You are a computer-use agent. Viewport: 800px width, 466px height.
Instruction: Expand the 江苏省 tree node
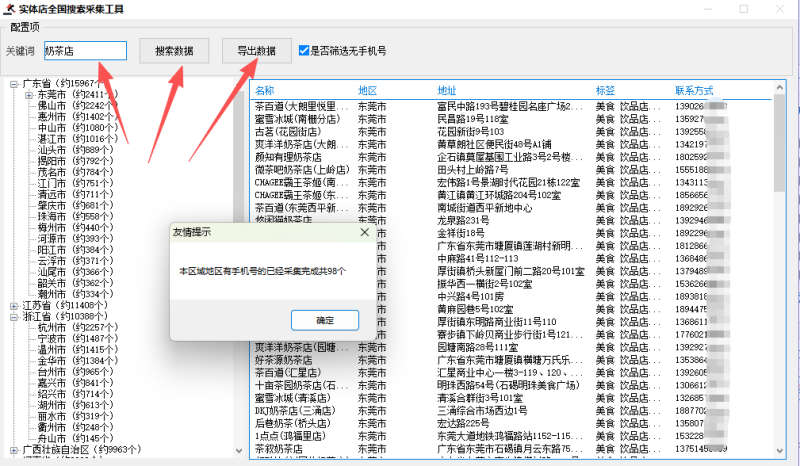[x=15, y=304]
